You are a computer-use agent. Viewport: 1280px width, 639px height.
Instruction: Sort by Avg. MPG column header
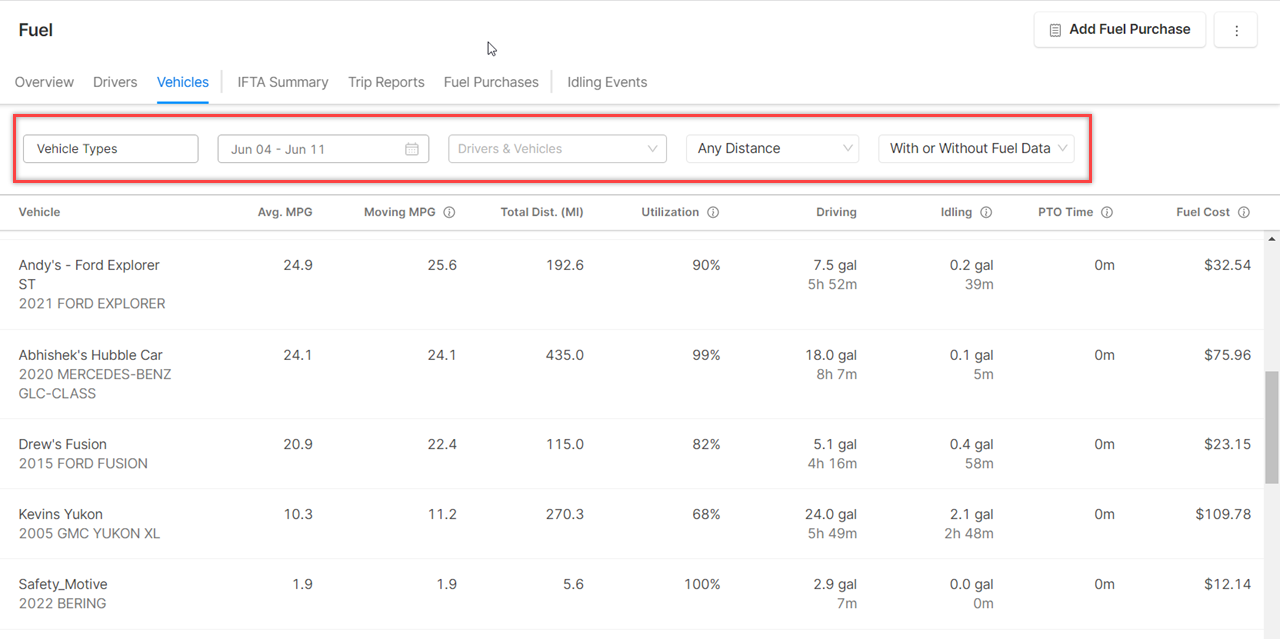[x=284, y=212]
